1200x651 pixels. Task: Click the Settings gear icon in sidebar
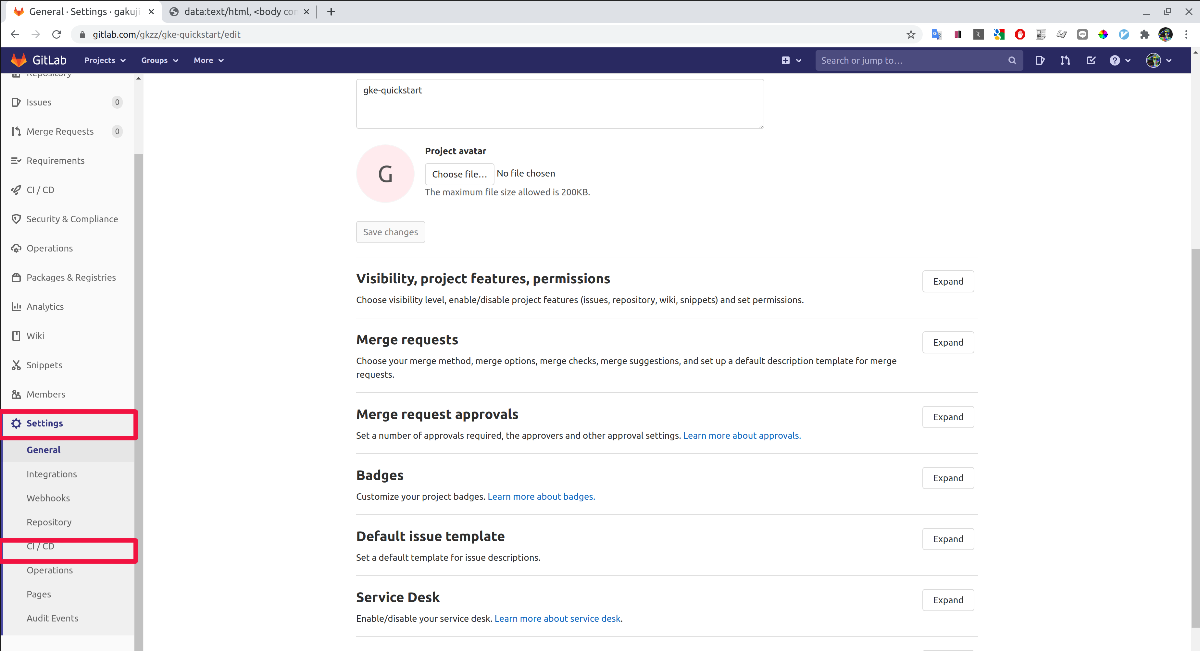[x=16, y=423]
